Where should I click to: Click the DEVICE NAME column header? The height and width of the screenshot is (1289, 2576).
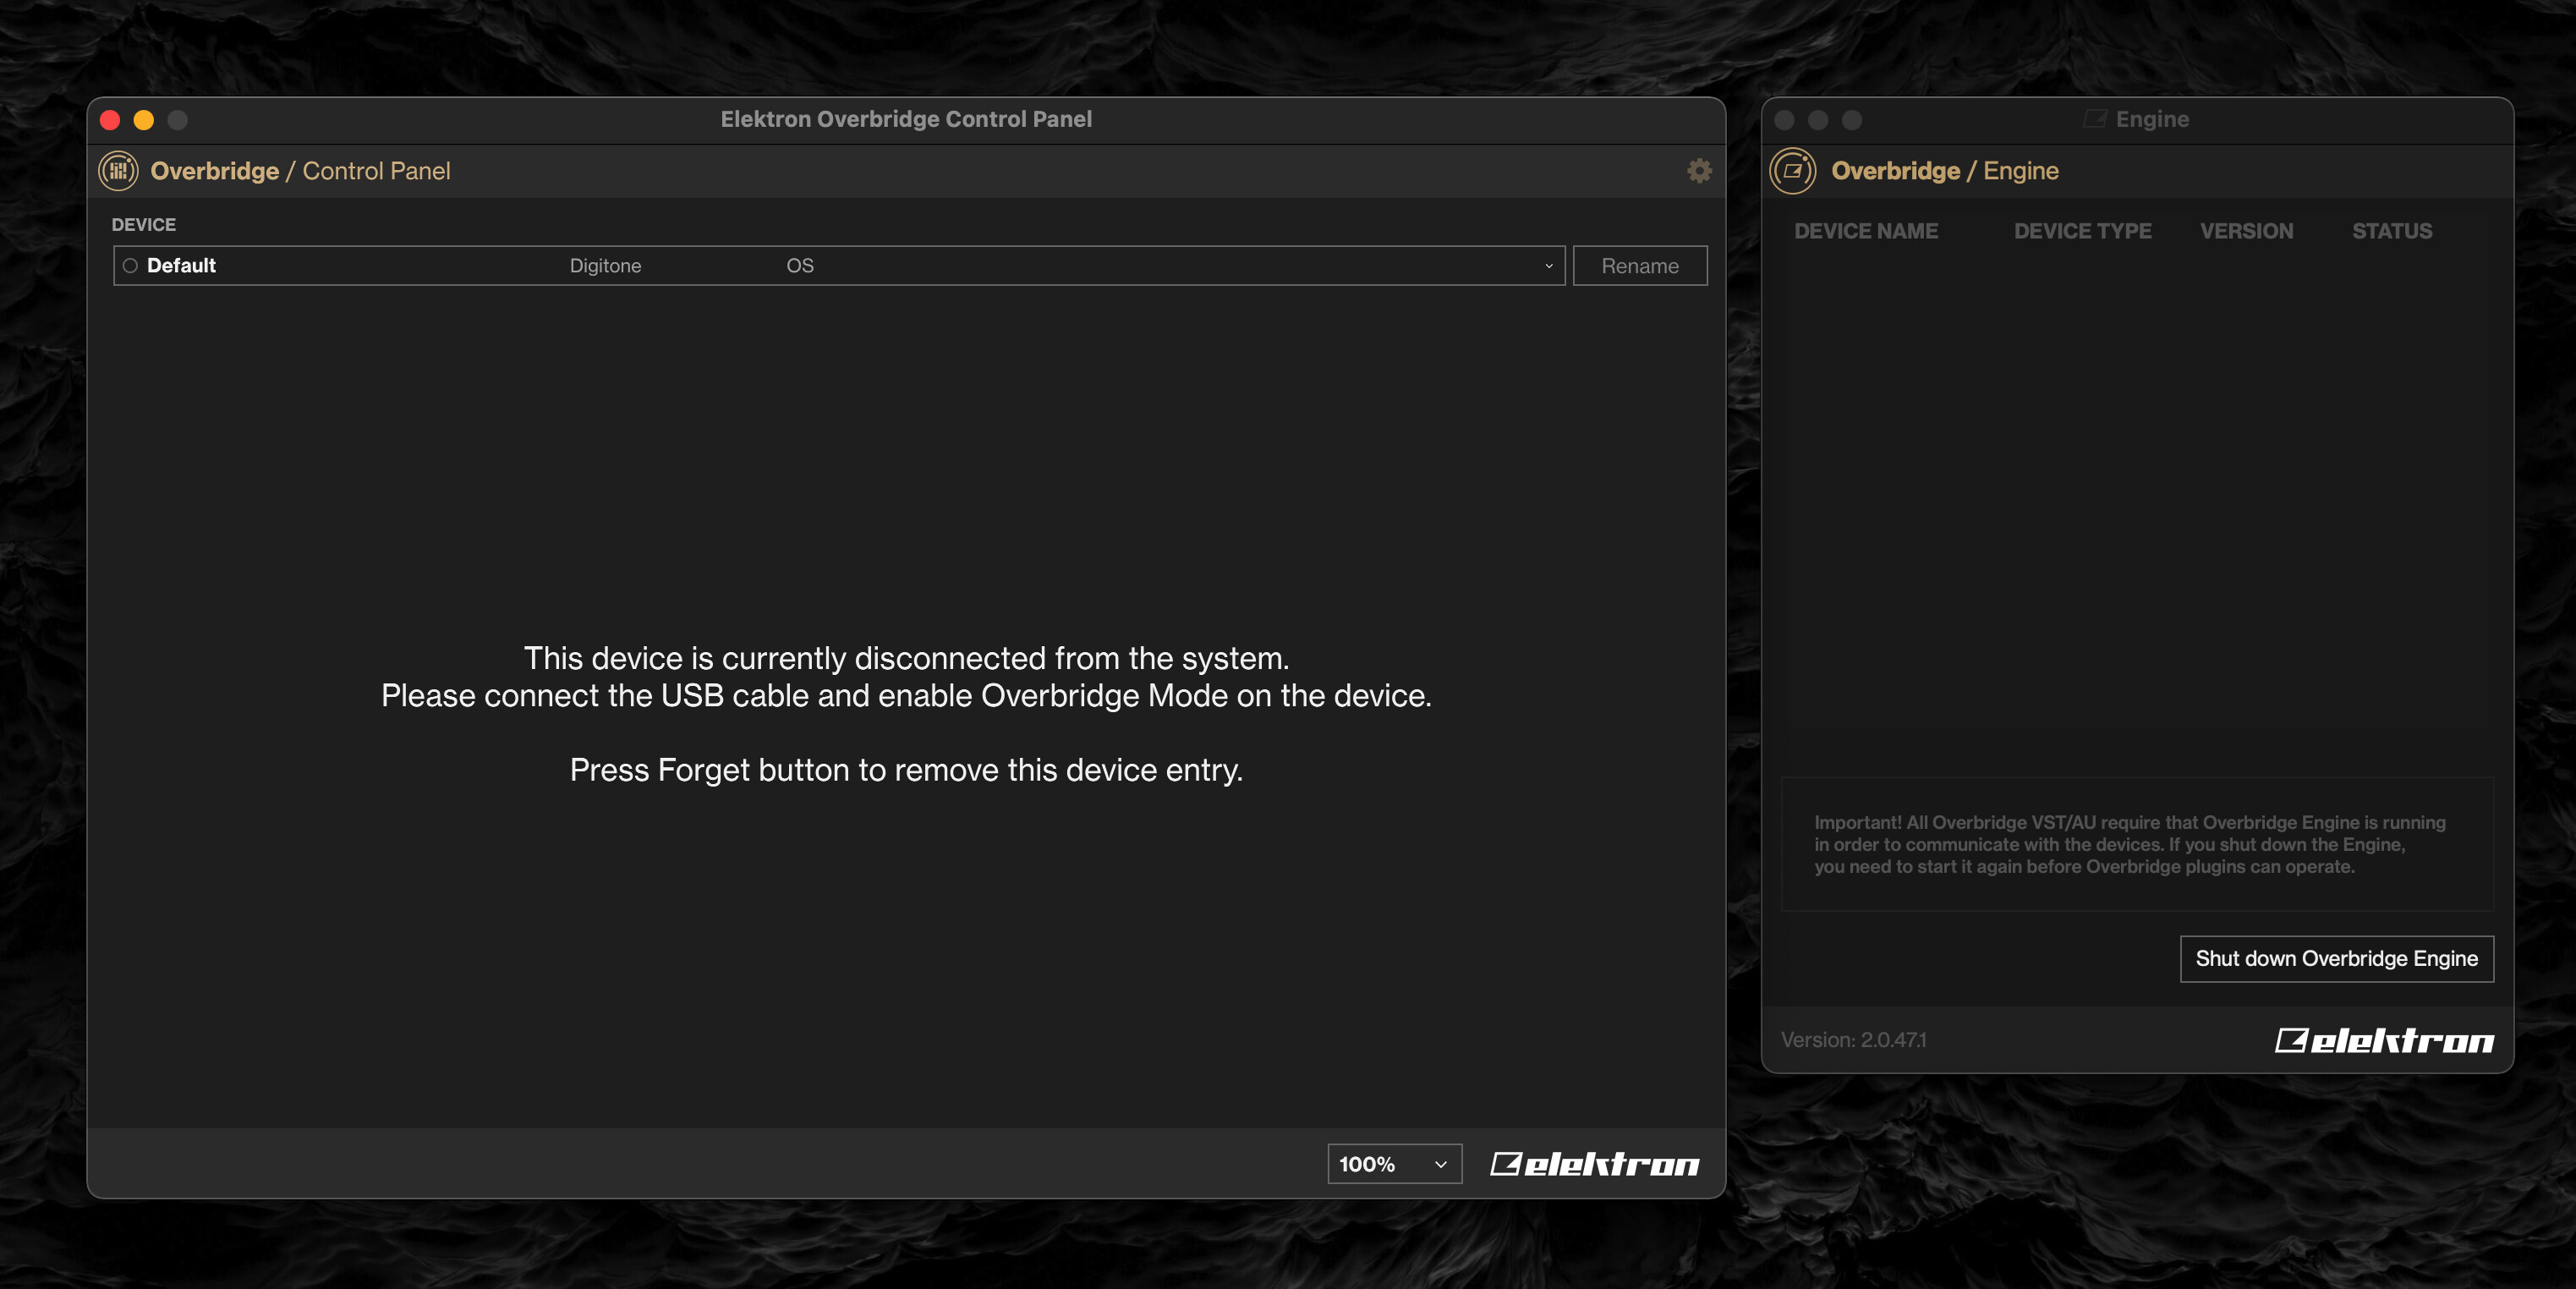tap(1865, 231)
